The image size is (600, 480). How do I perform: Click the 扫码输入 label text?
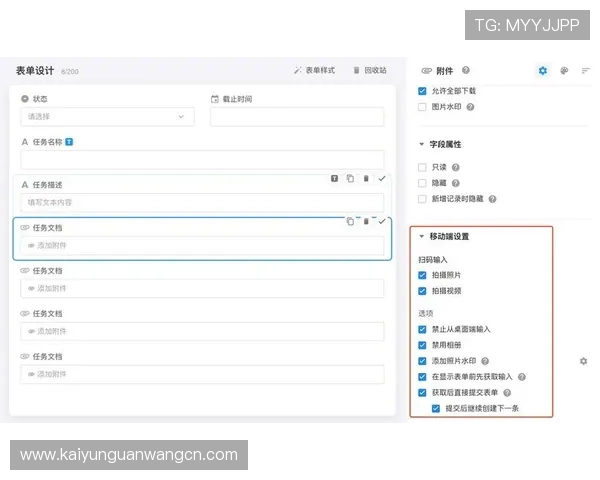pos(432,260)
